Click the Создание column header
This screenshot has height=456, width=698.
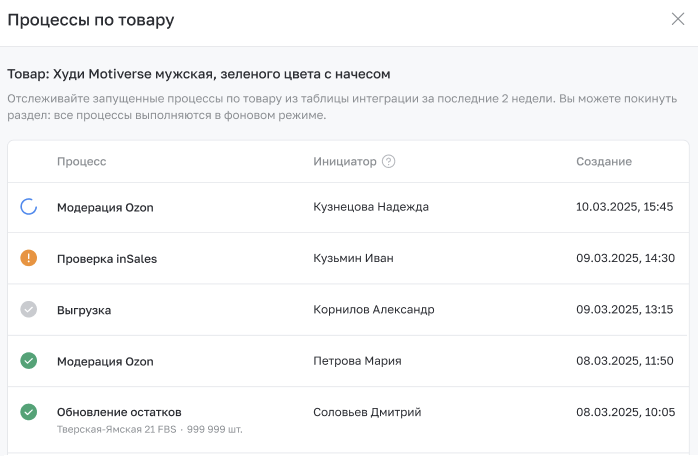[x=603, y=162]
